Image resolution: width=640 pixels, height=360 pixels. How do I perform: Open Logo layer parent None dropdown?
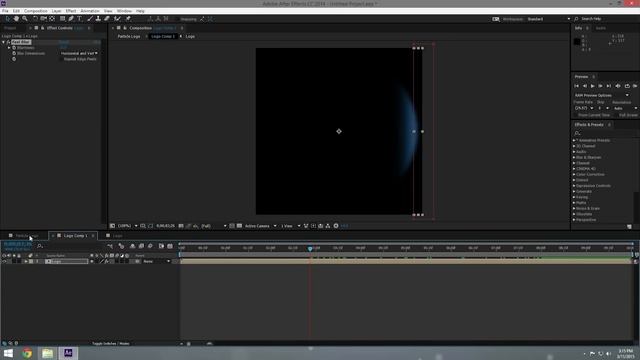[156, 261]
